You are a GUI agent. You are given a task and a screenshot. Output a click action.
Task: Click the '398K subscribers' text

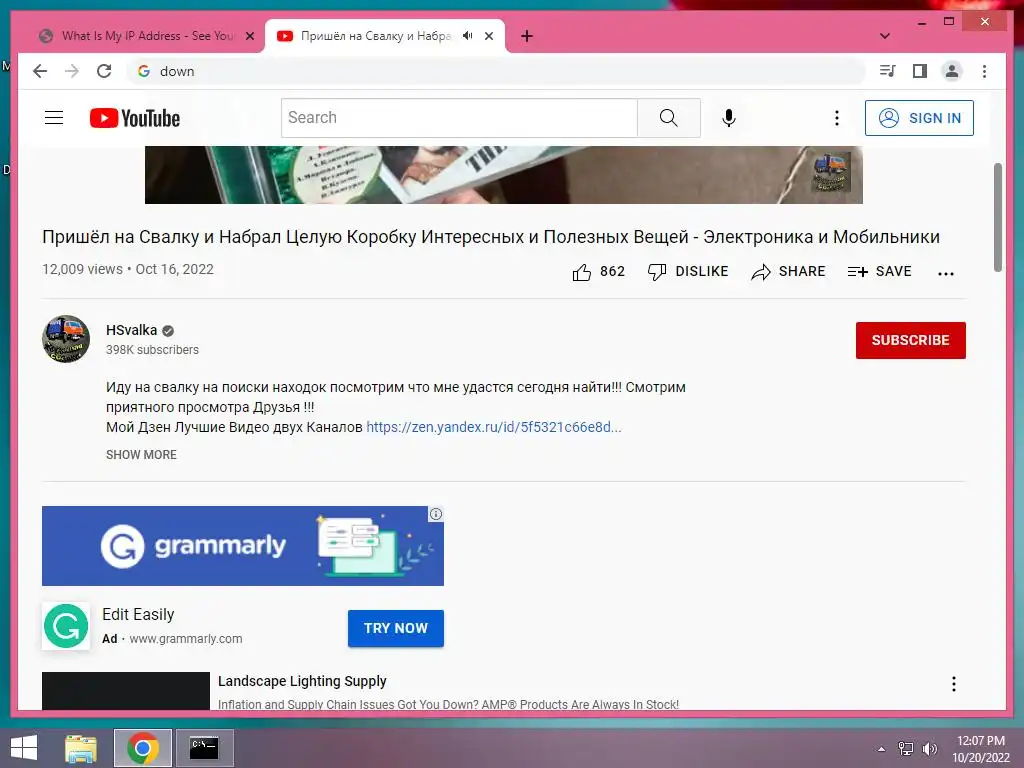click(x=152, y=350)
